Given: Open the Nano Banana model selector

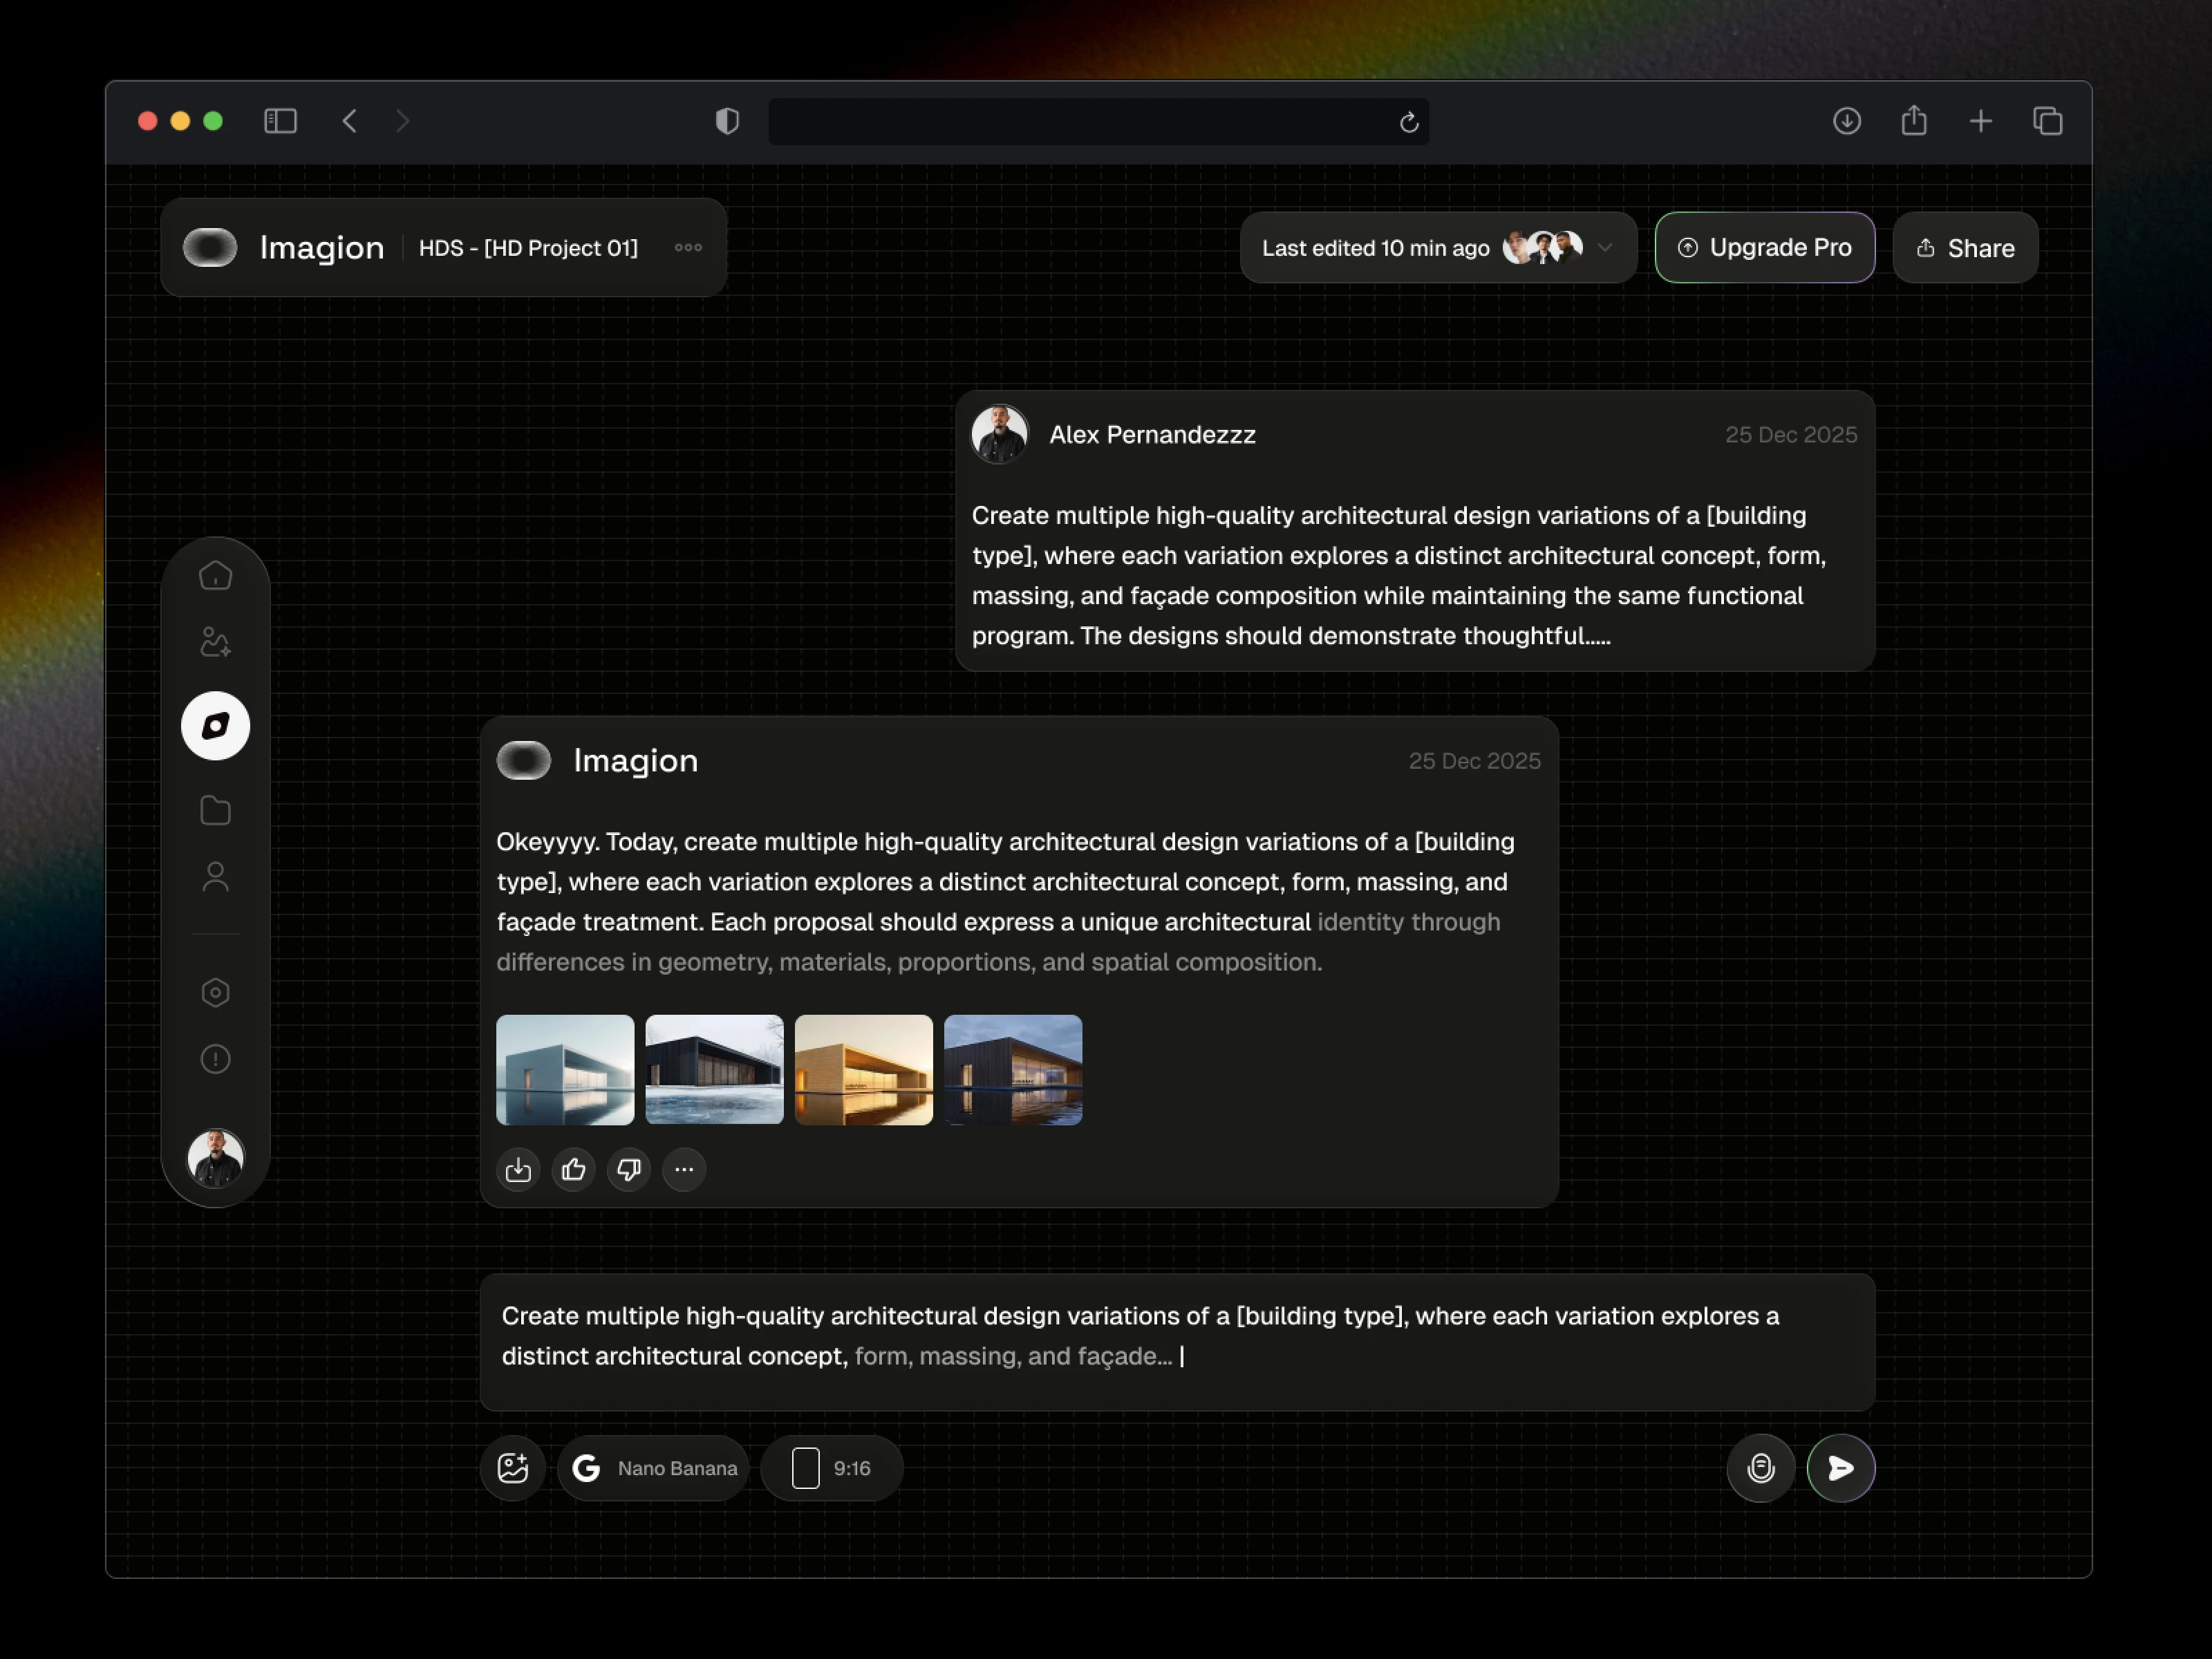Looking at the screenshot, I should 654,1468.
